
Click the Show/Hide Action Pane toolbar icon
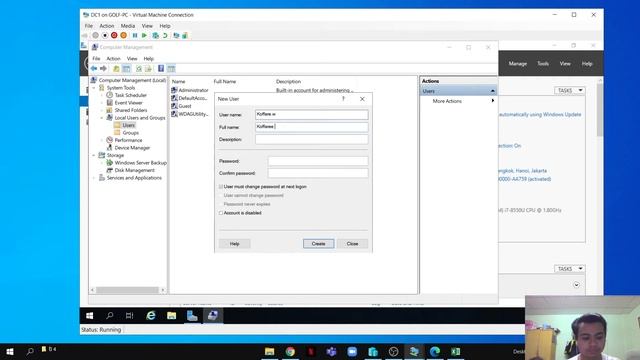tap(171, 69)
